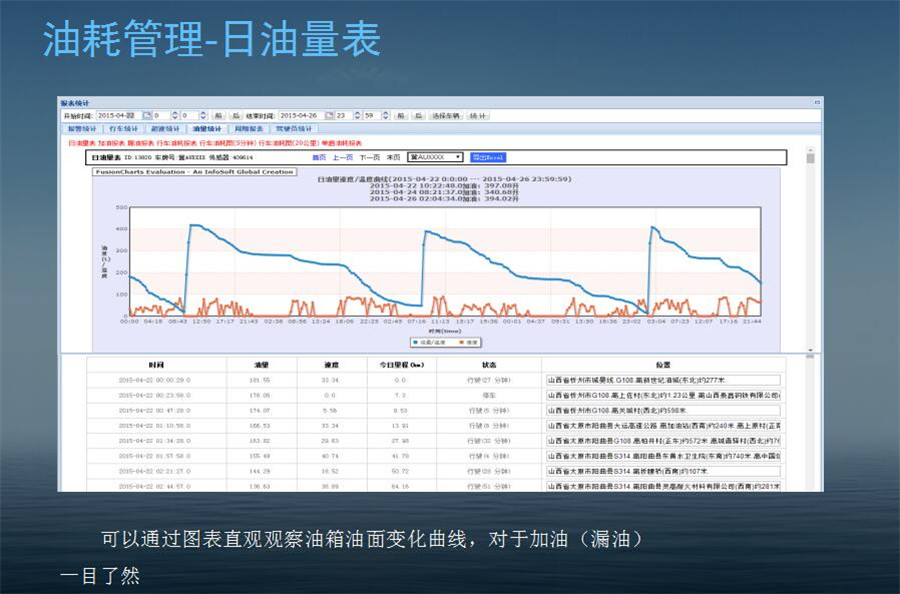Open the 报警统计 tab

82,129
